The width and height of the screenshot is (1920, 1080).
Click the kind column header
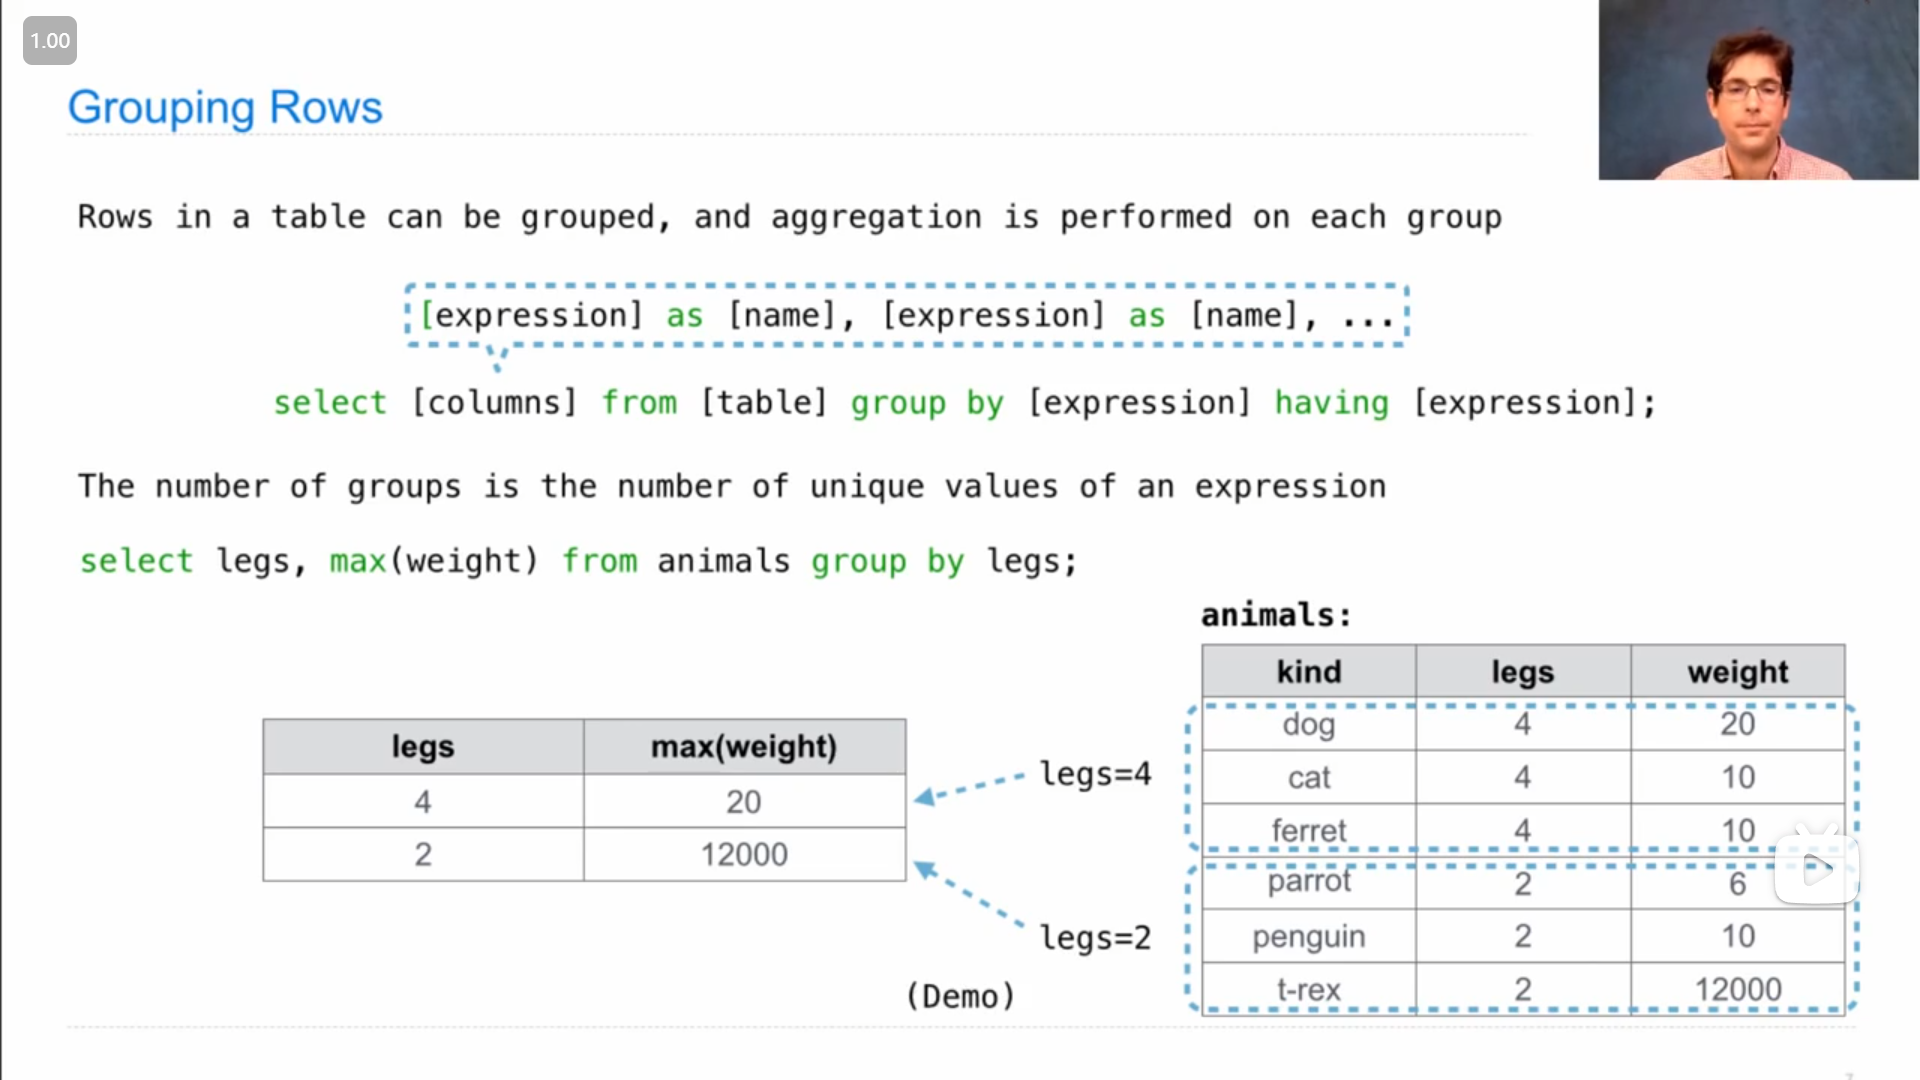1308,672
